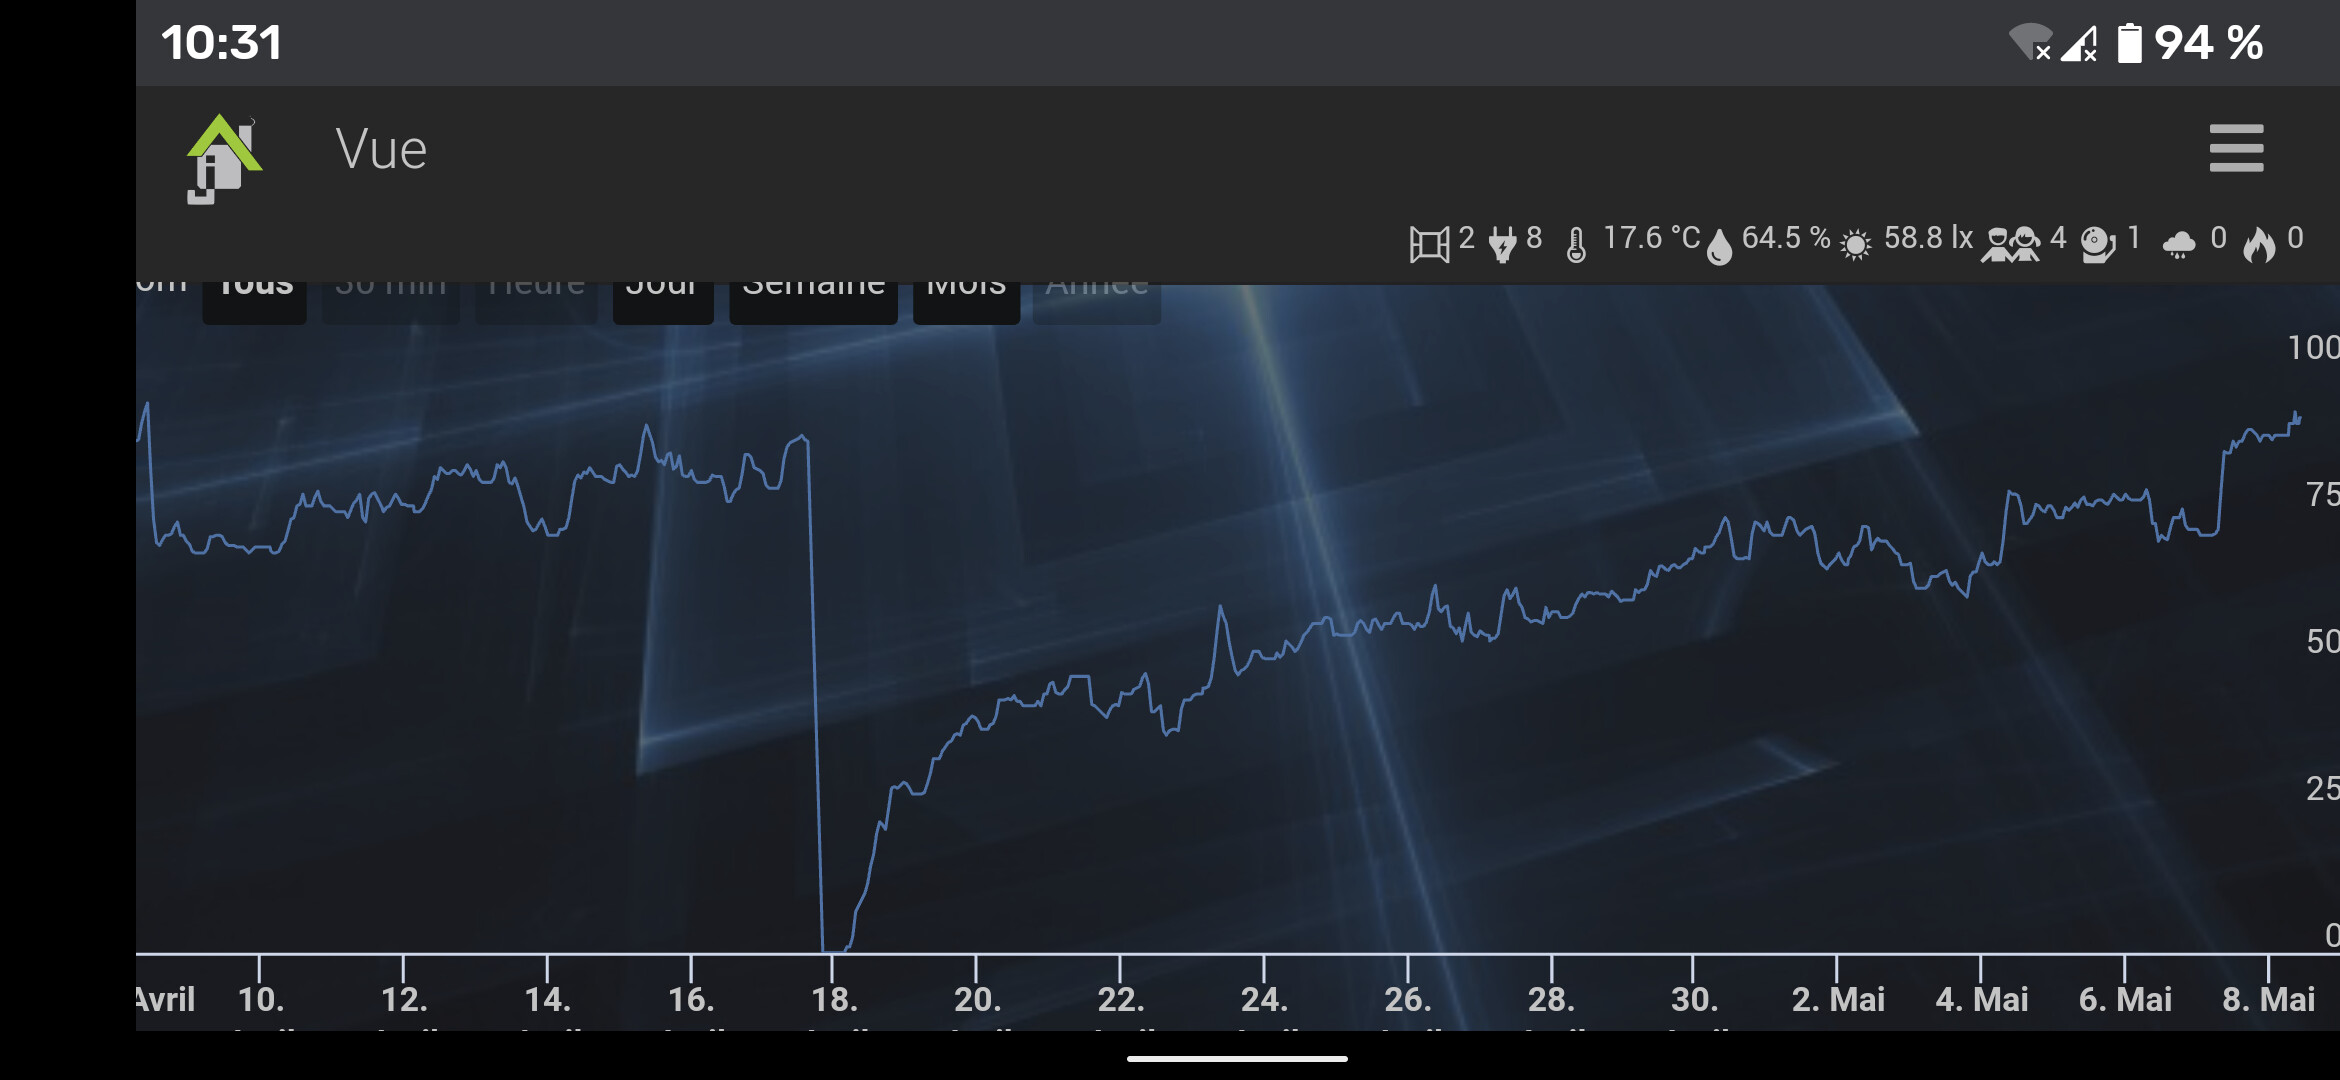
Task: Click the 24. date axis label
Action: (x=1264, y=999)
